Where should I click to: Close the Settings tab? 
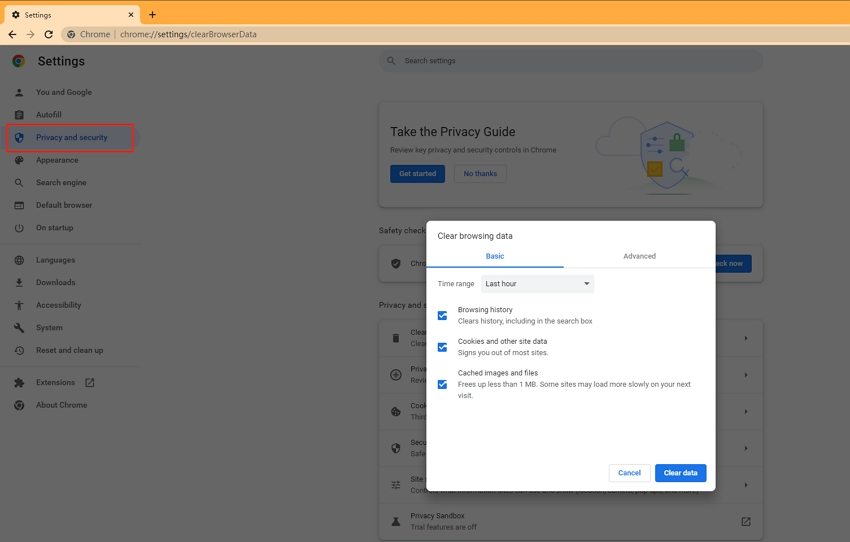(x=131, y=15)
